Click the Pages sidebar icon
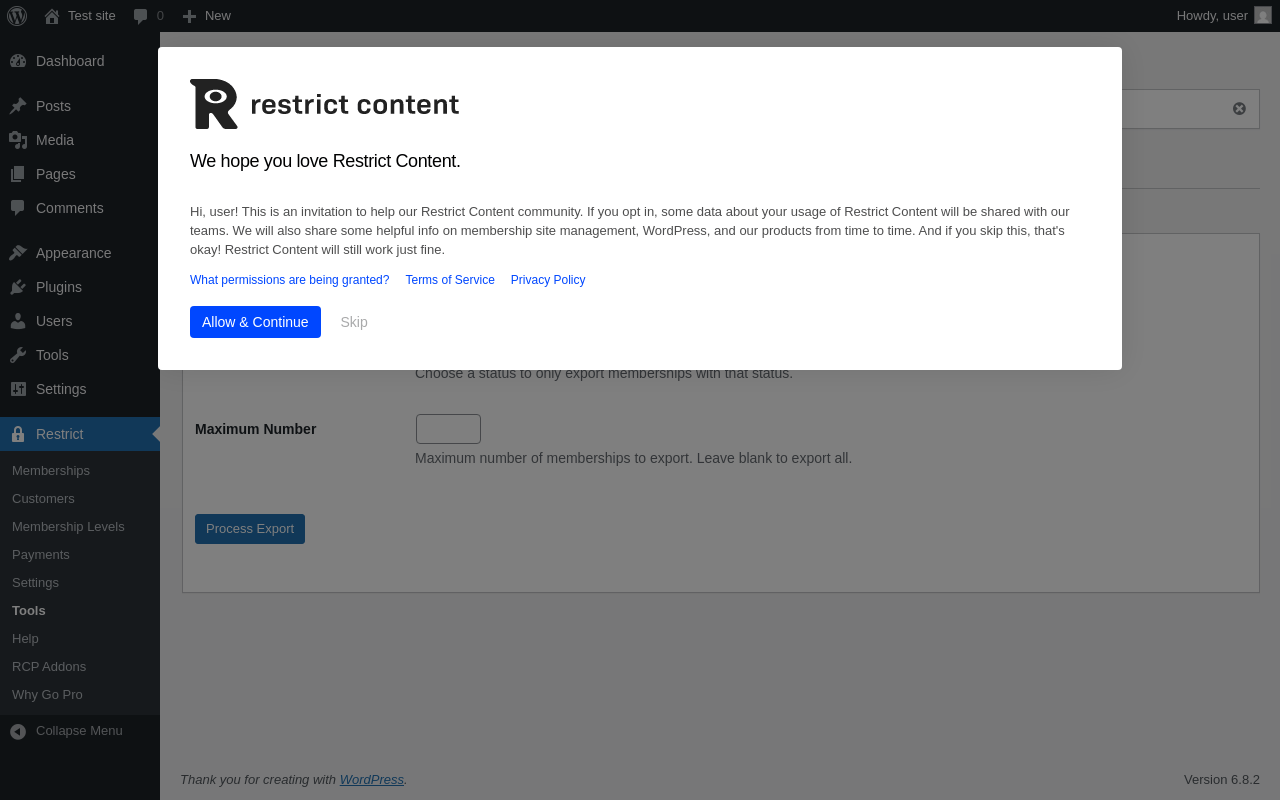Screen dimensions: 1280x800 [x=18, y=174]
